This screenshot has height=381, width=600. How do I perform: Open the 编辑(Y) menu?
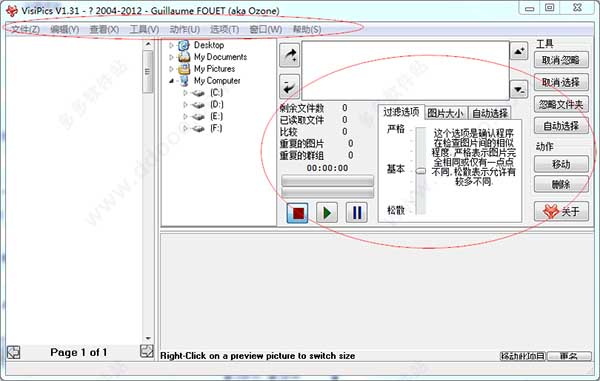64,29
